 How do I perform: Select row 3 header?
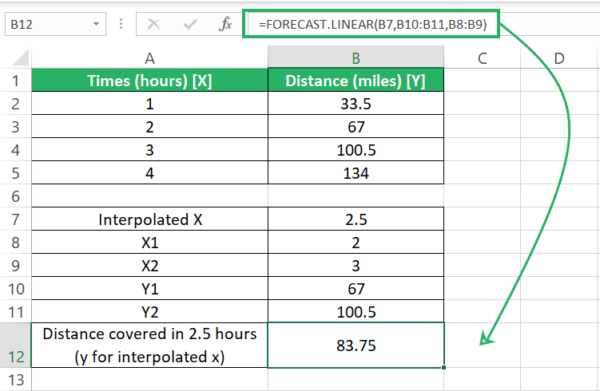click(15, 127)
